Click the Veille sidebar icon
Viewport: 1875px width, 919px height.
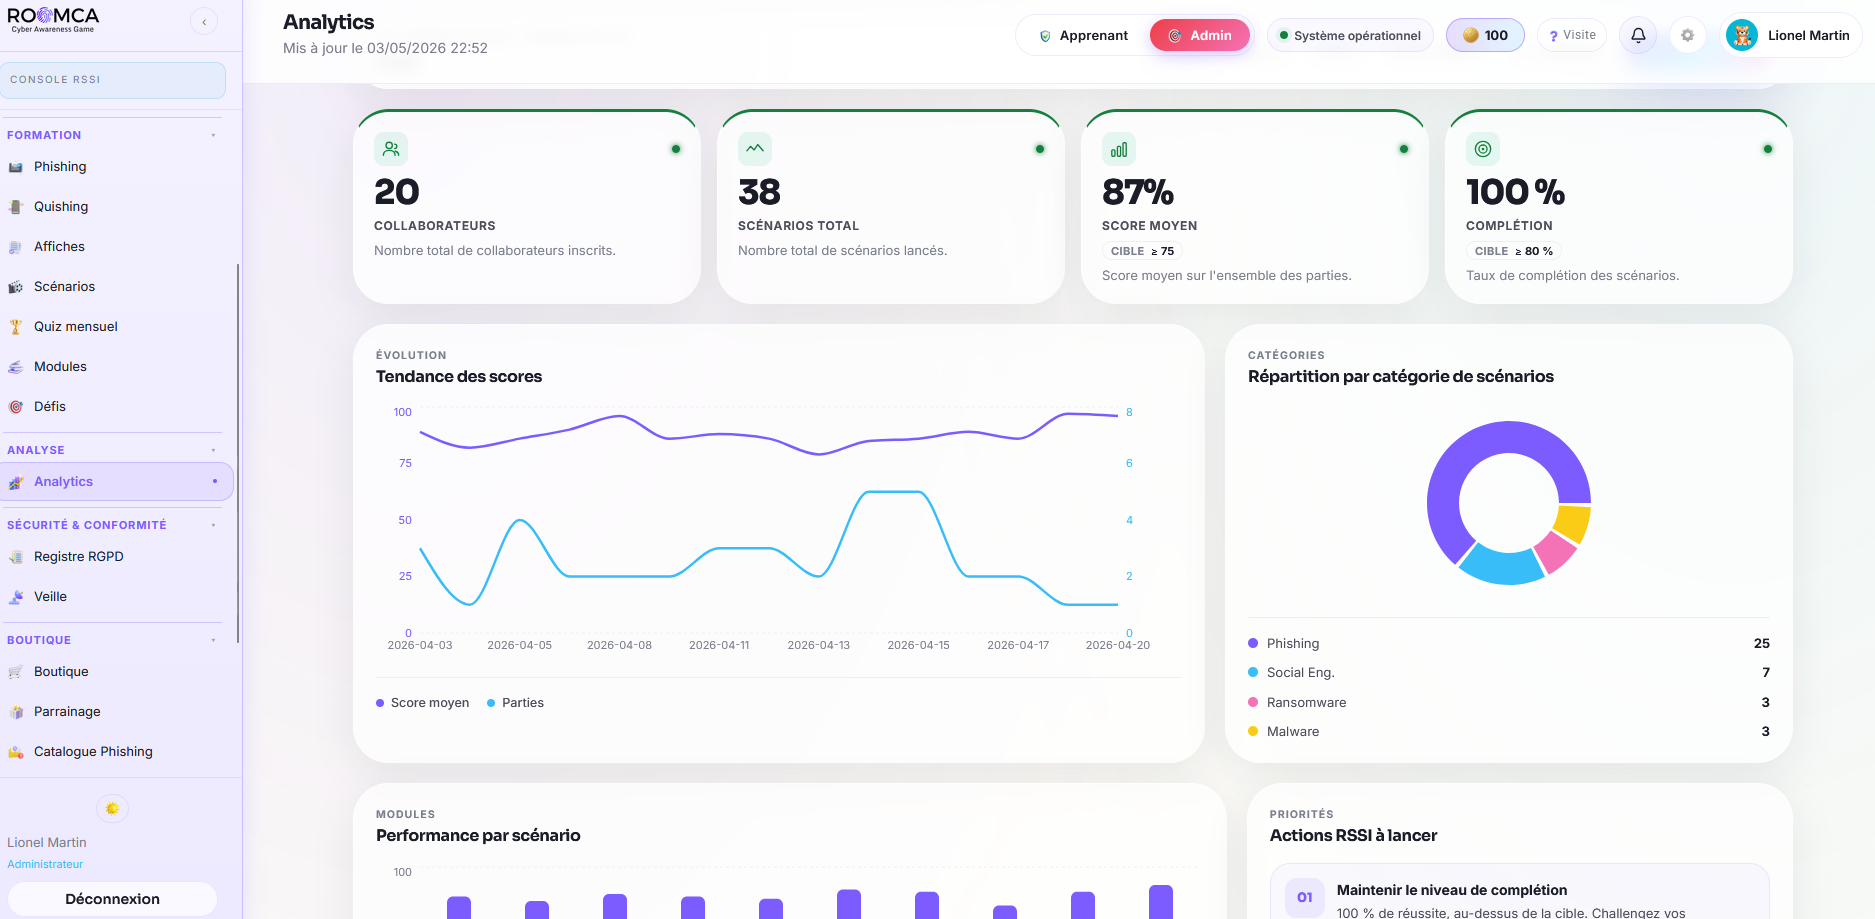pyautogui.click(x=16, y=597)
